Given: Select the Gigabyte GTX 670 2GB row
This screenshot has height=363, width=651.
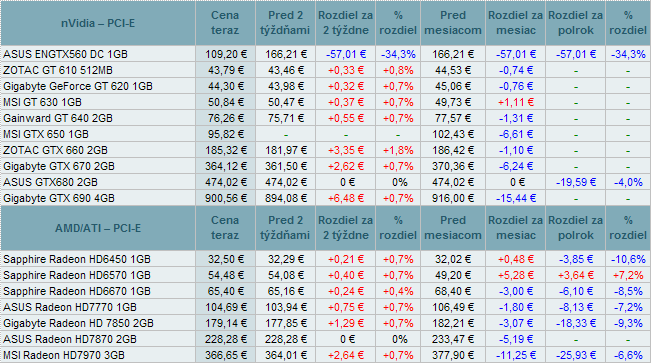Looking at the screenshot, I should [325, 166].
